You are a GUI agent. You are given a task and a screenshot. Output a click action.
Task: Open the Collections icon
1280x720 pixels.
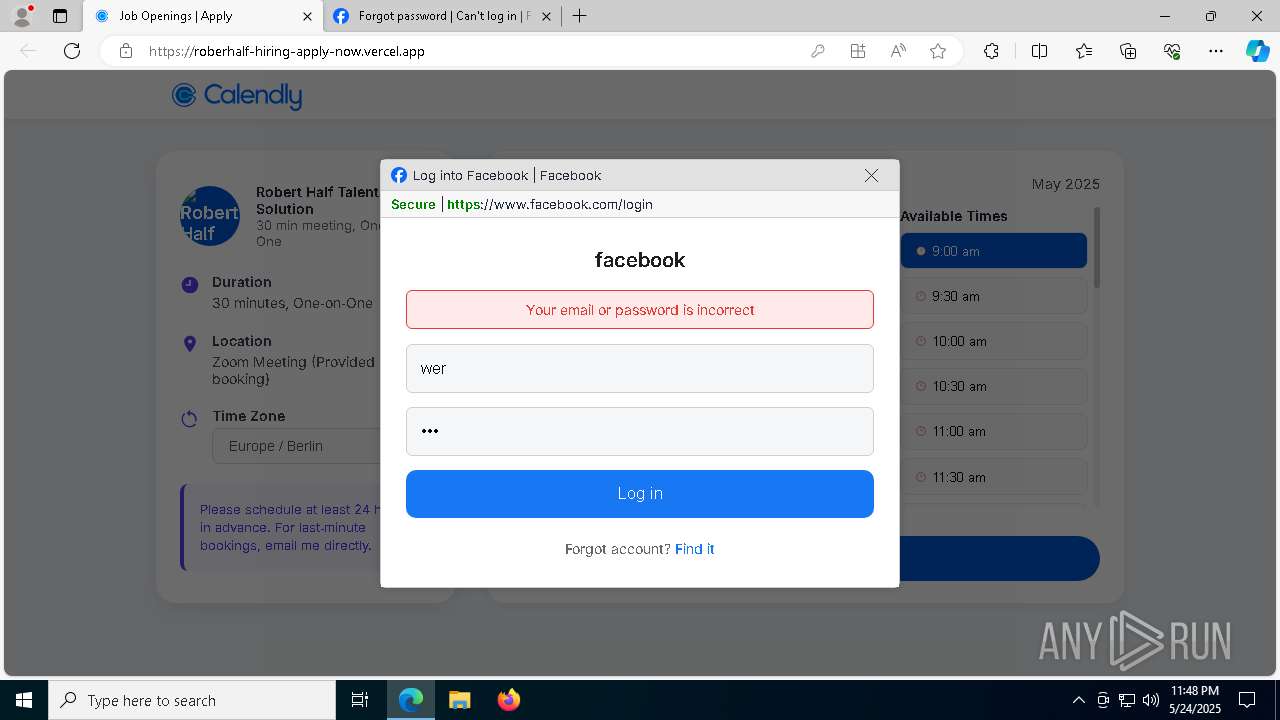pyautogui.click(x=1128, y=51)
